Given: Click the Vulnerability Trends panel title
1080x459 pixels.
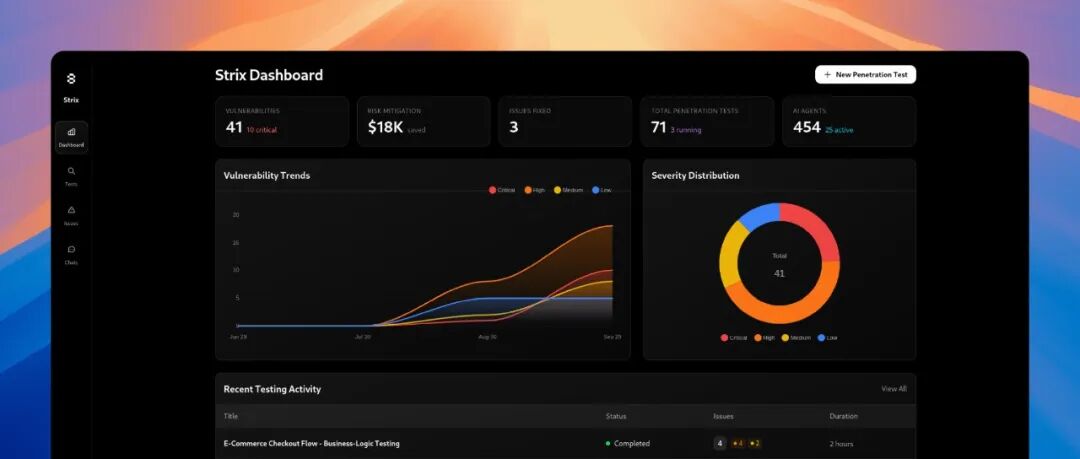Looking at the screenshot, I should click(267, 176).
